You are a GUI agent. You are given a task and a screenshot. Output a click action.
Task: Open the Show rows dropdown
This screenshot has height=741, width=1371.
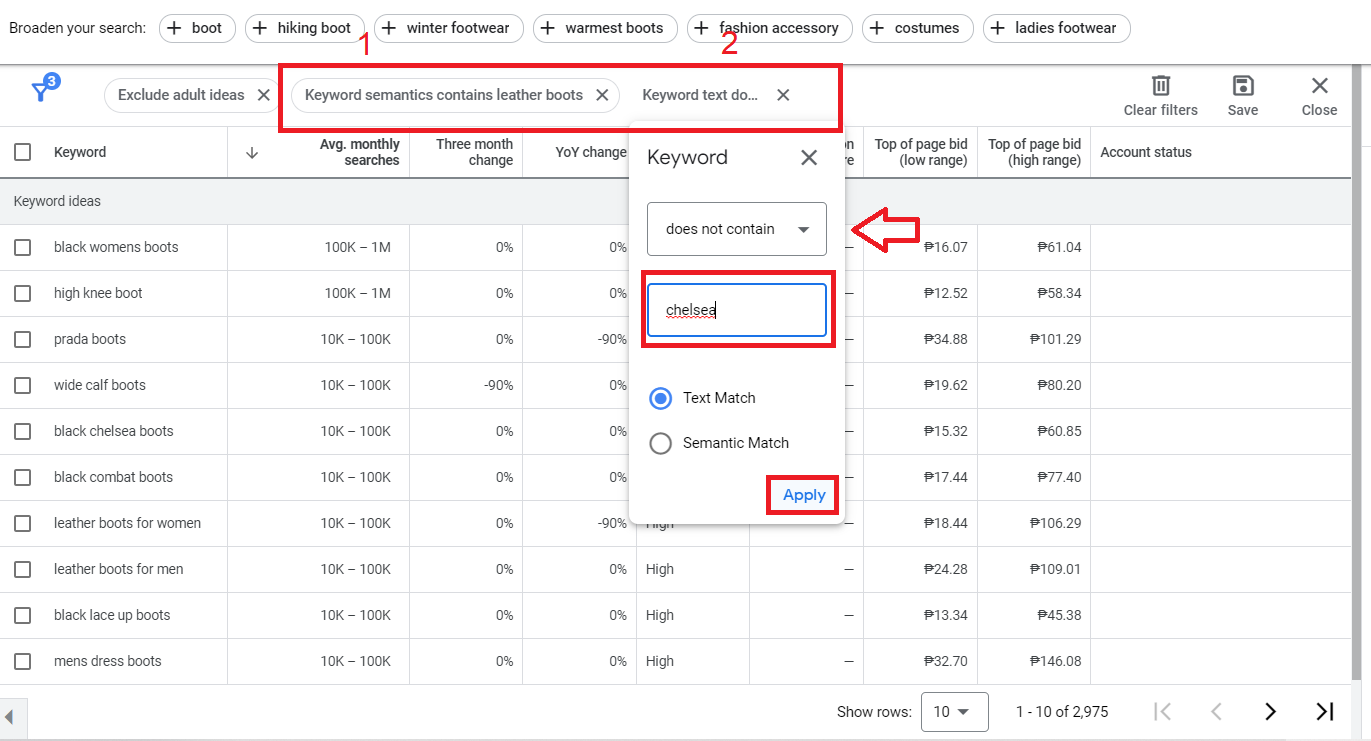[x=954, y=712]
